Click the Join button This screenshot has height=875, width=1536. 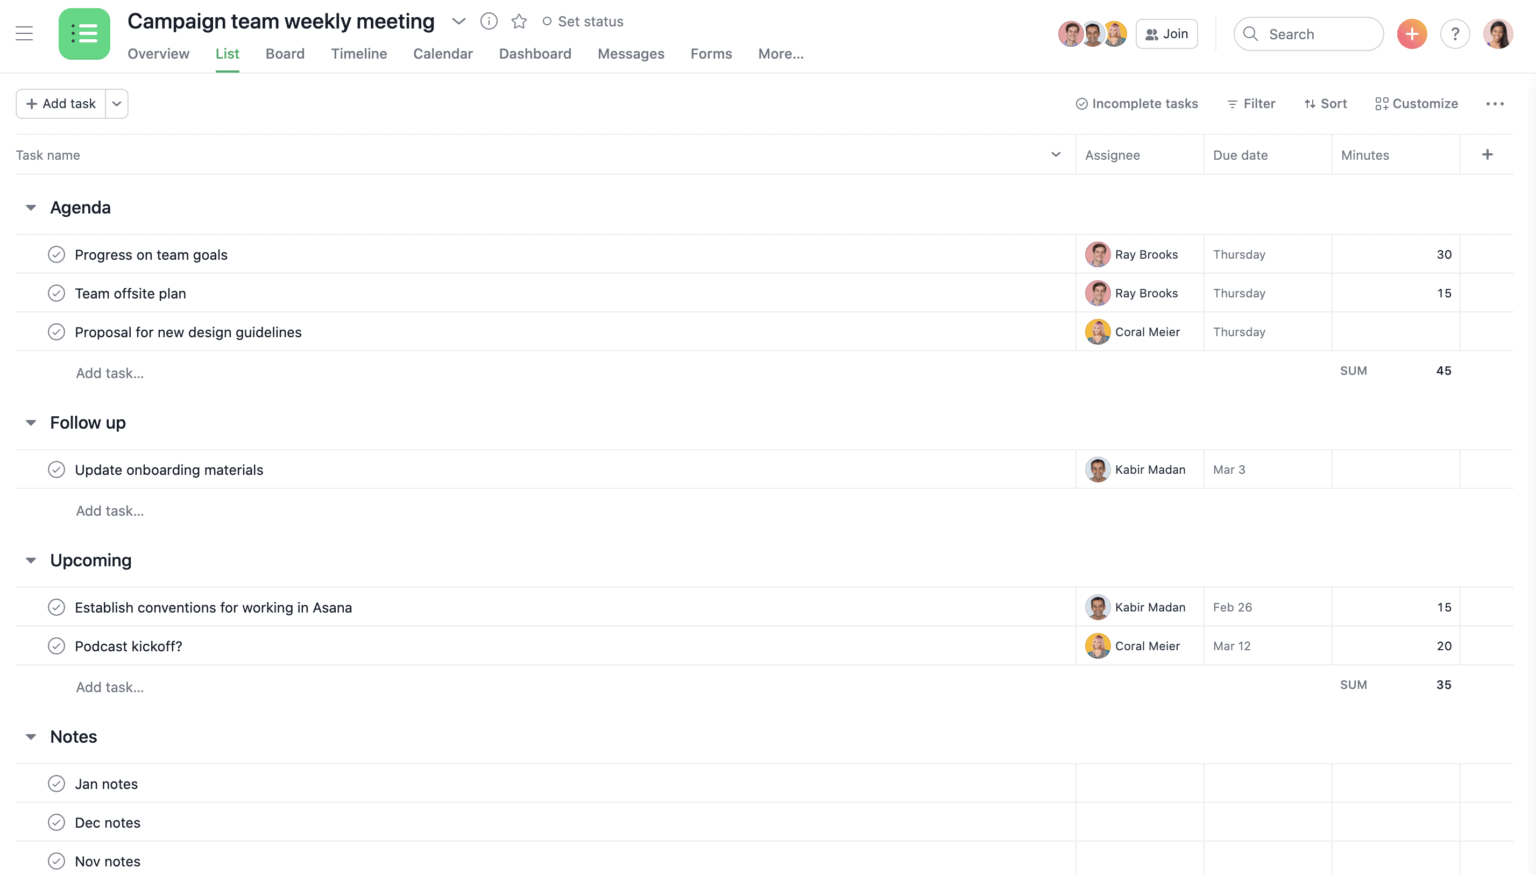[x=1167, y=34]
